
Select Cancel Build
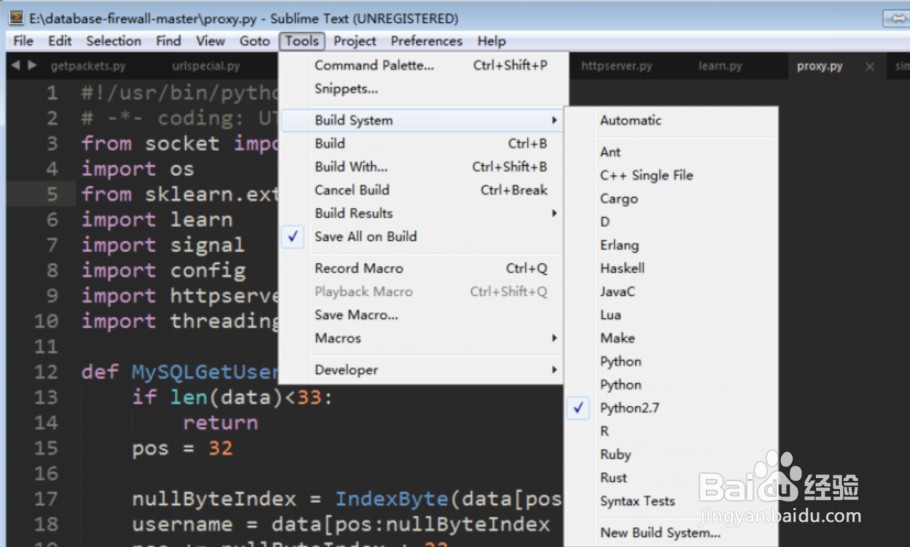click(x=421, y=190)
